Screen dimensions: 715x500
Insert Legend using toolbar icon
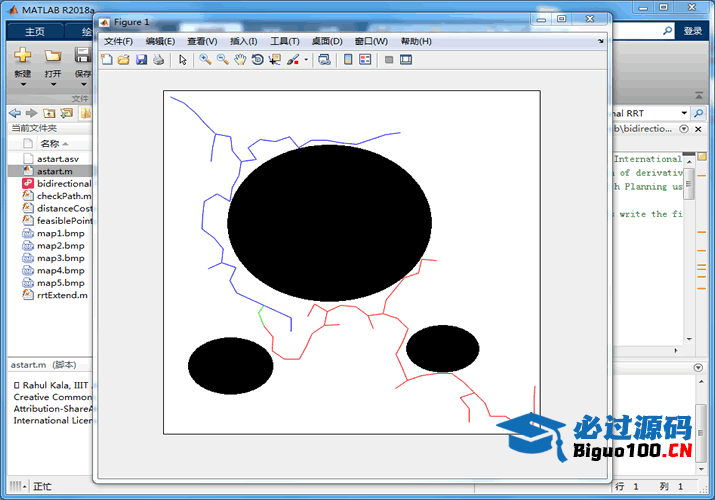pos(365,60)
